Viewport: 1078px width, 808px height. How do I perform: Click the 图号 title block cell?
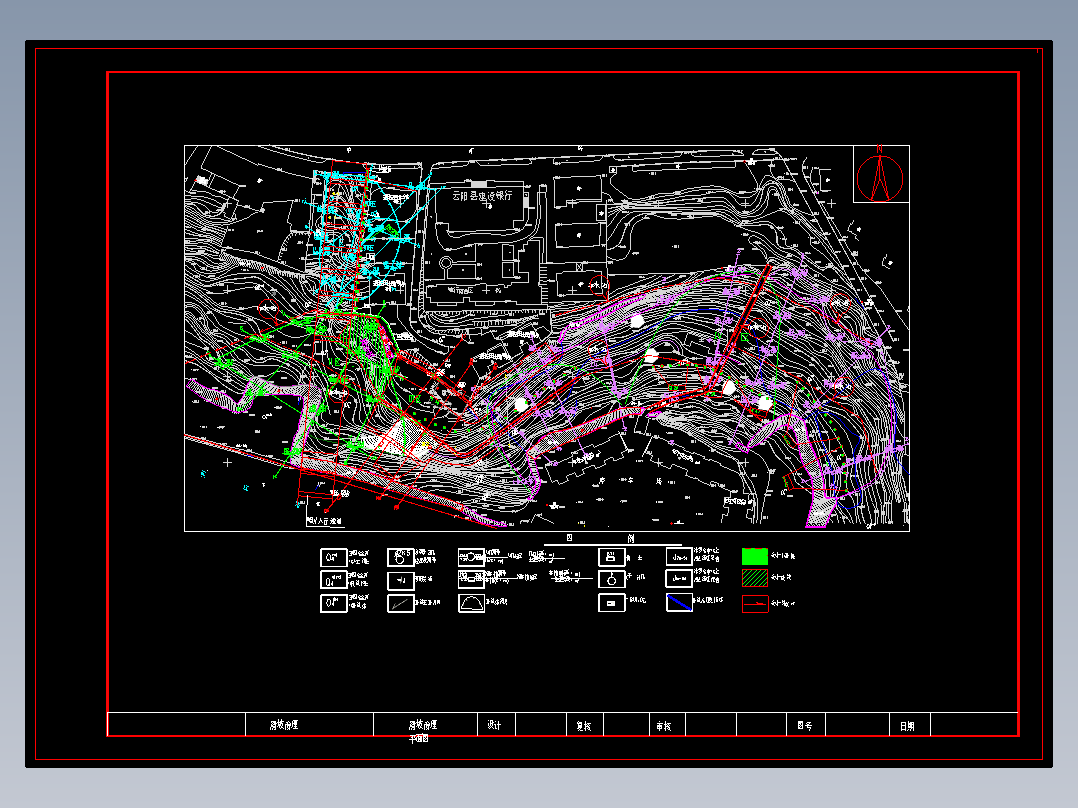coord(806,725)
